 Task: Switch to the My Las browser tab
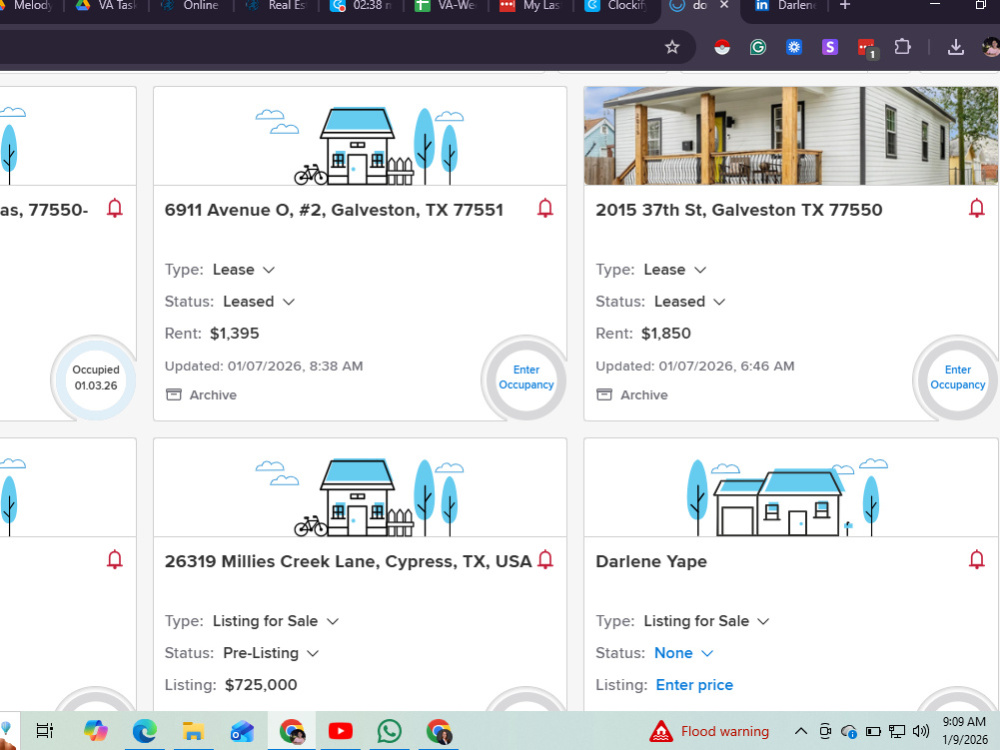(531, 6)
